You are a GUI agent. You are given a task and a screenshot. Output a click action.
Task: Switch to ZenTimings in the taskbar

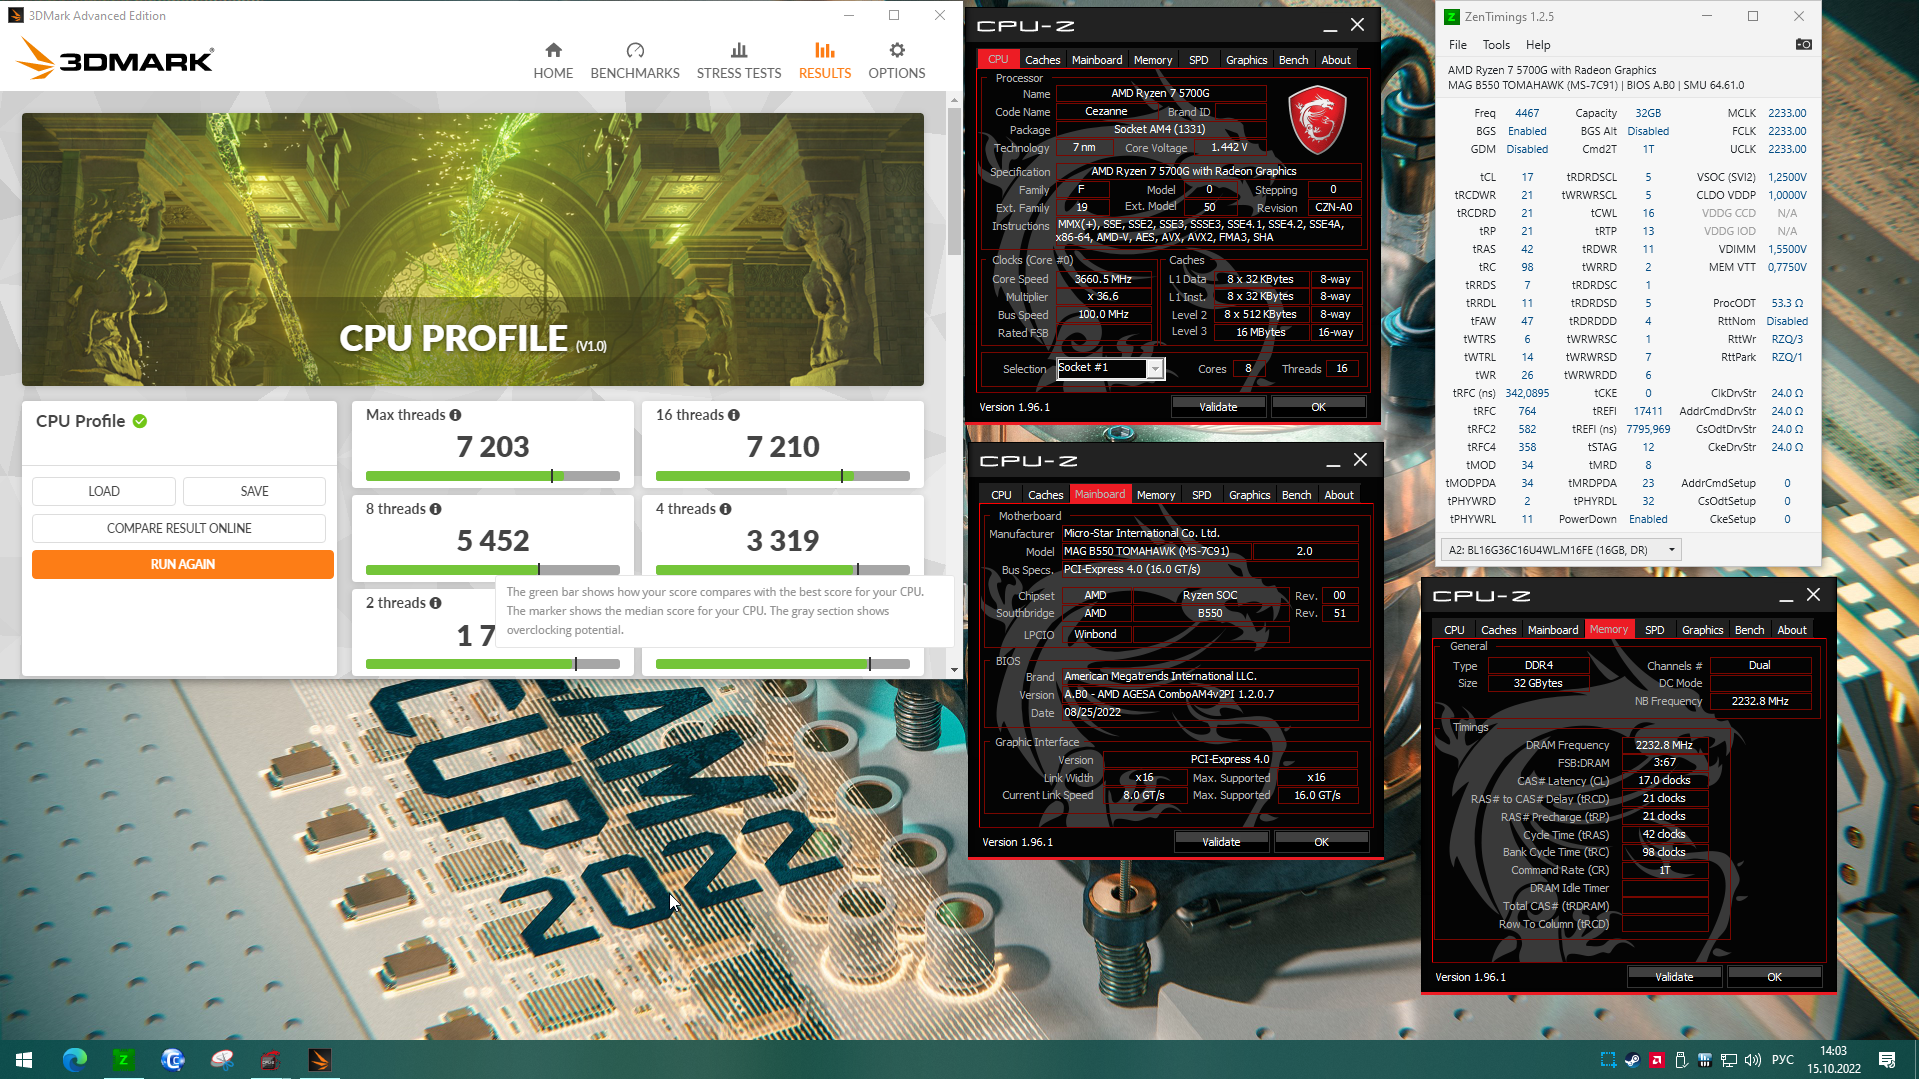[124, 1060]
